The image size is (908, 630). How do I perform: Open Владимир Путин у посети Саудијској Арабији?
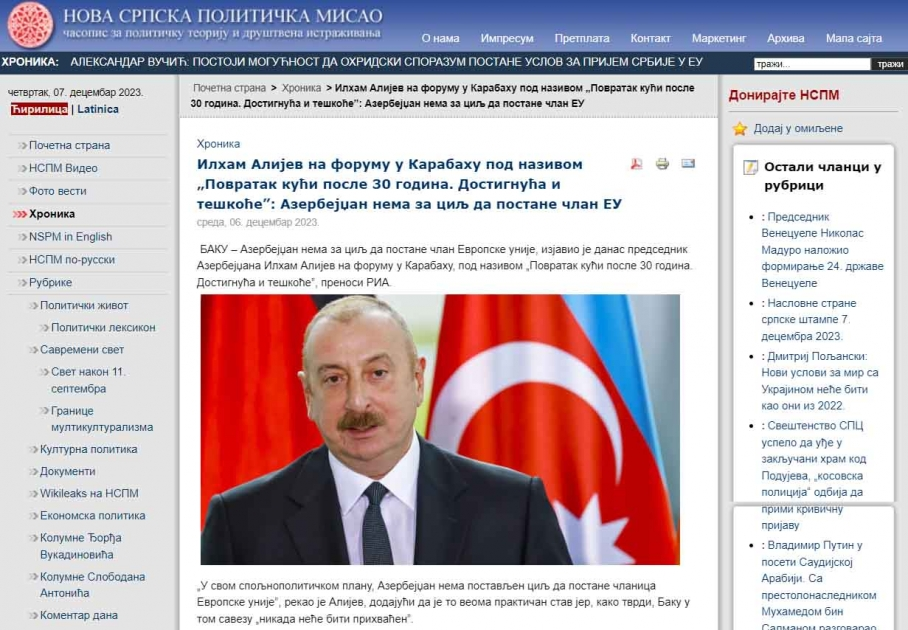[x=819, y=586]
